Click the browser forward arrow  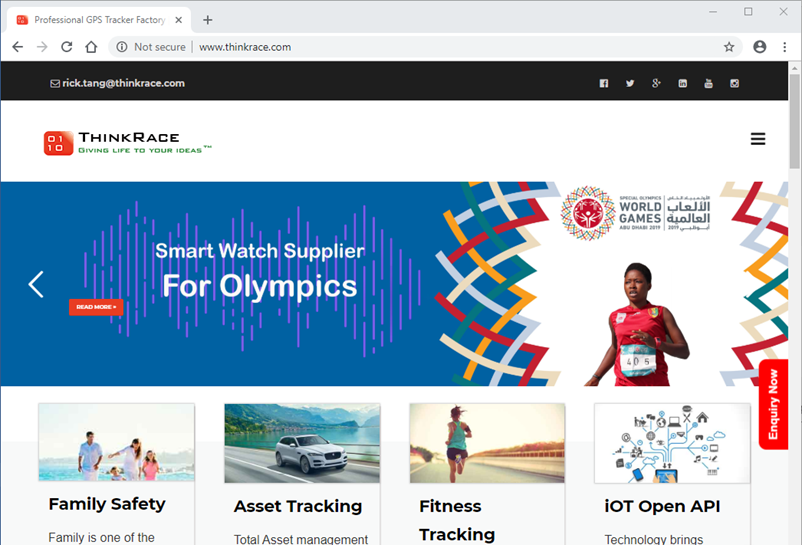click(x=42, y=47)
